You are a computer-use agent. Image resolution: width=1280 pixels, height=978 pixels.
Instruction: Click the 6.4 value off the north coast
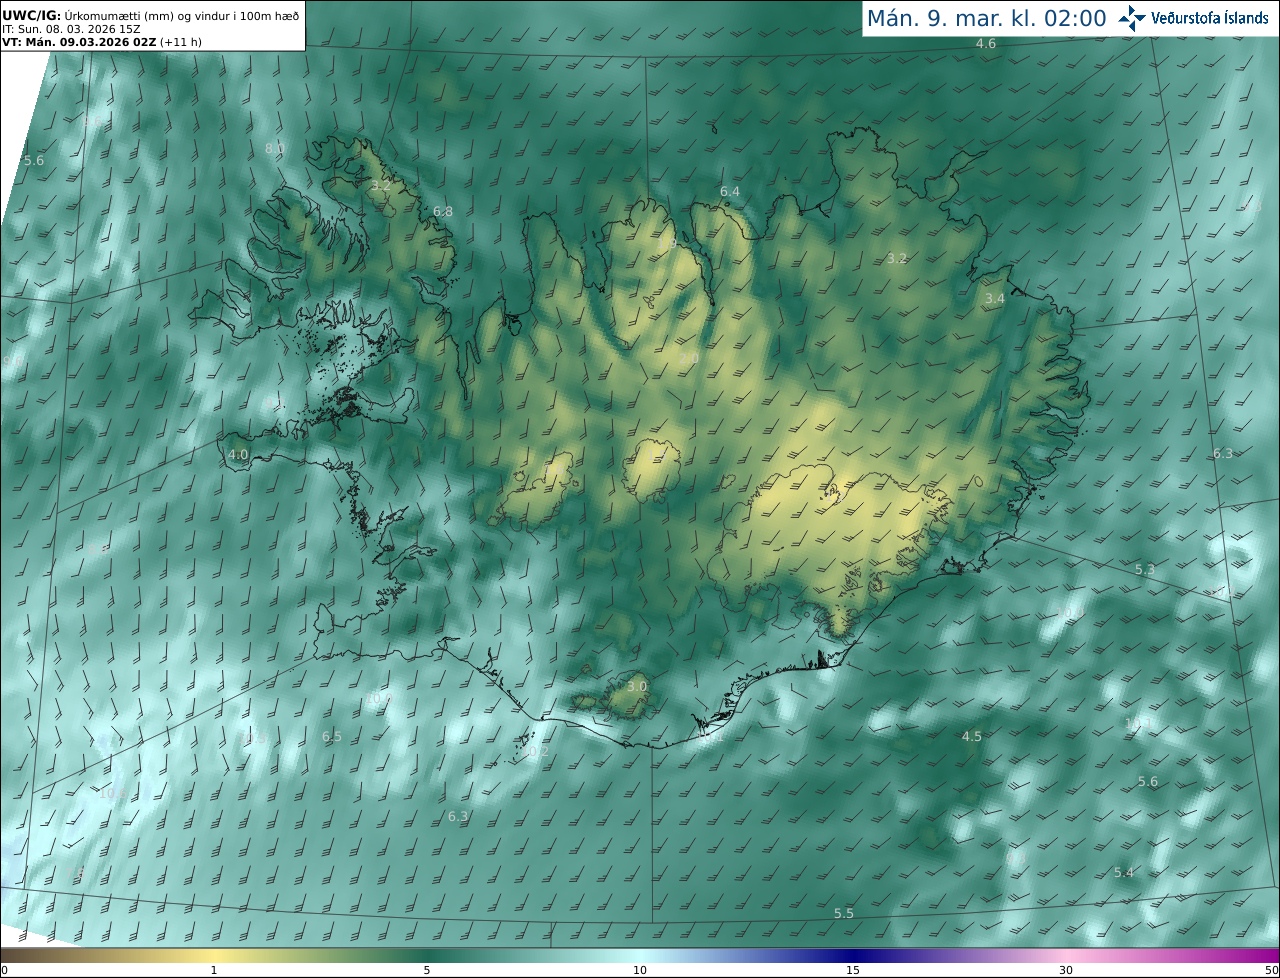(730, 192)
